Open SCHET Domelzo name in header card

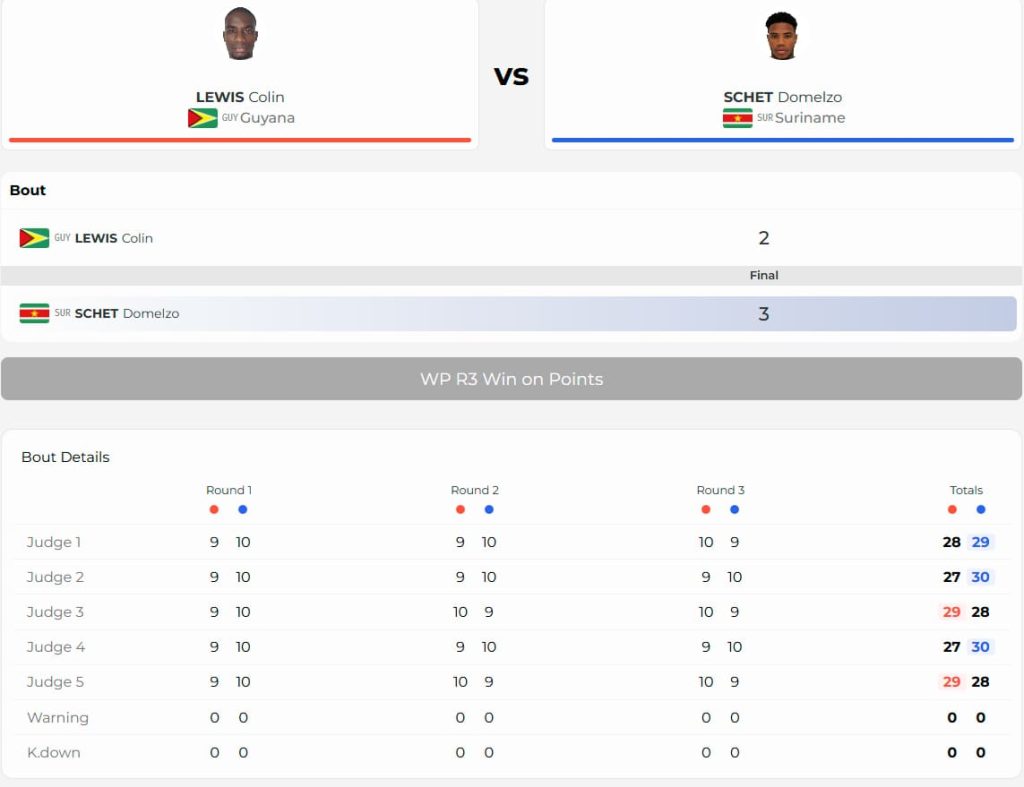pos(782,97)
